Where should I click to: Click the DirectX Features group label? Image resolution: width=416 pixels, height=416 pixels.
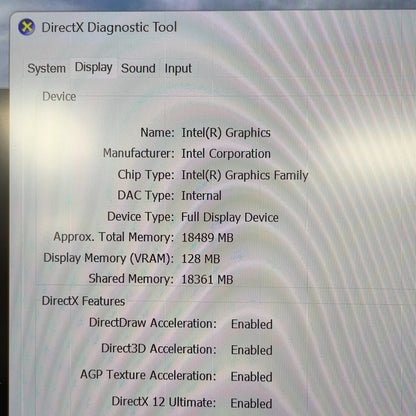[83, 301]
